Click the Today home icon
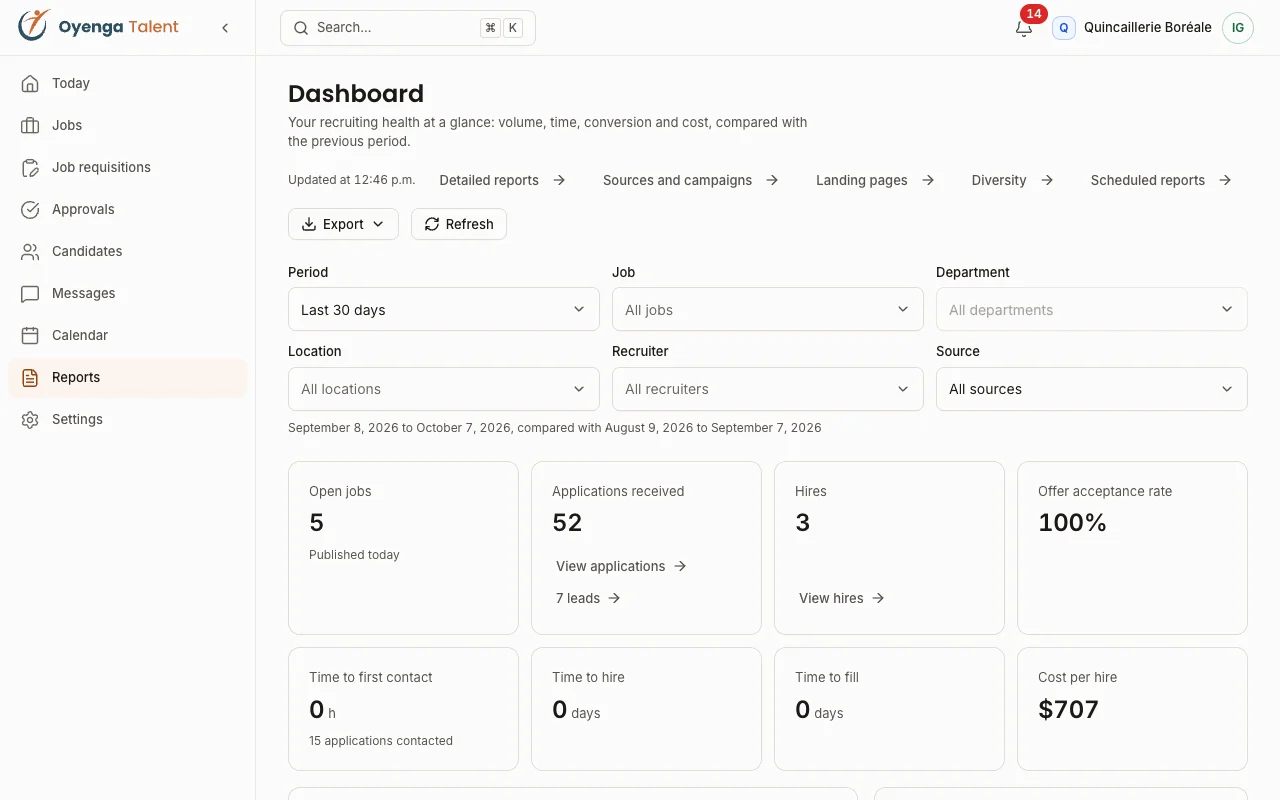Screen dimensions: 1280x800 (x=31, y=83)
